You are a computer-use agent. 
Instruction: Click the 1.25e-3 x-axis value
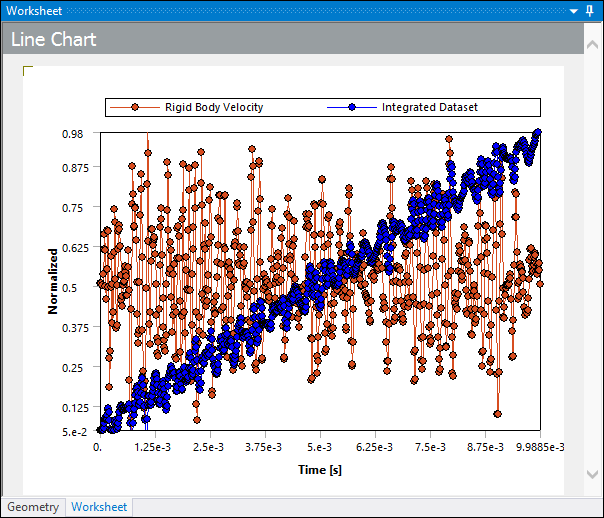coord(153,447)
